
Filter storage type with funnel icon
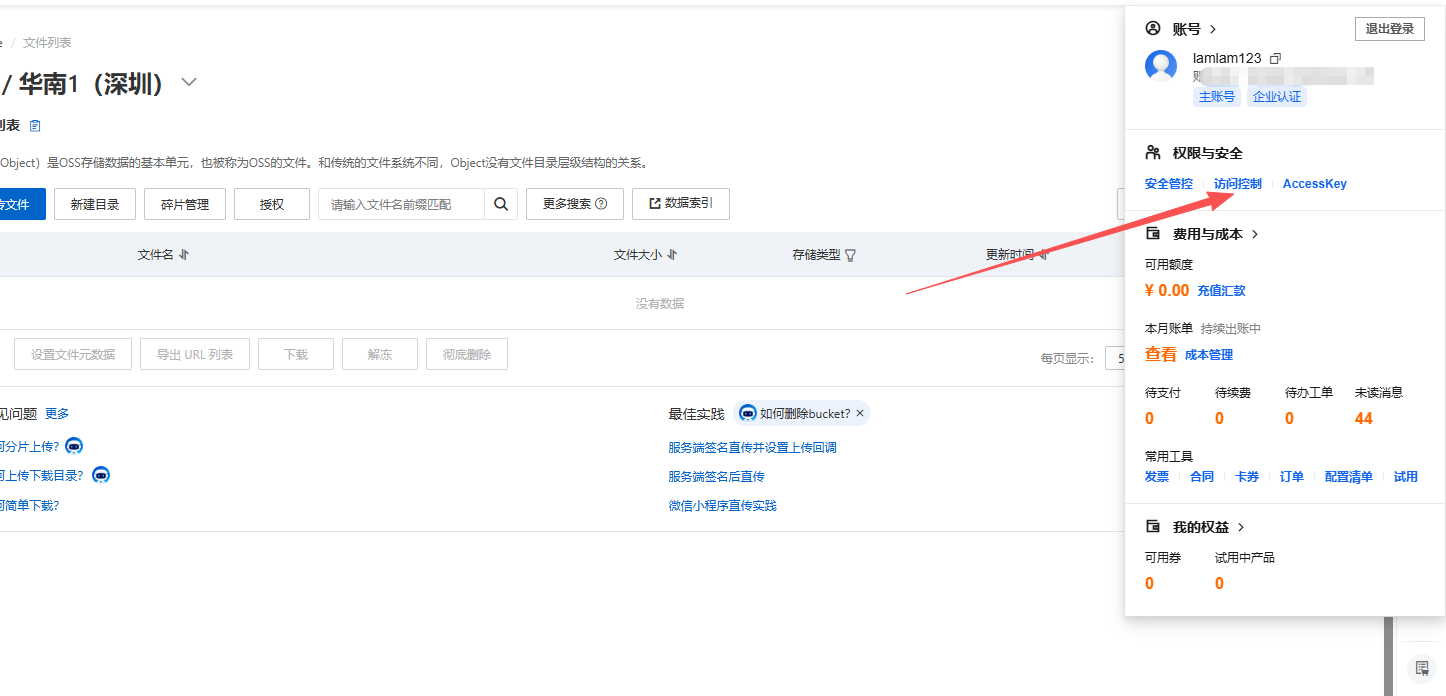pyautogui.click(x=851, y=255)
